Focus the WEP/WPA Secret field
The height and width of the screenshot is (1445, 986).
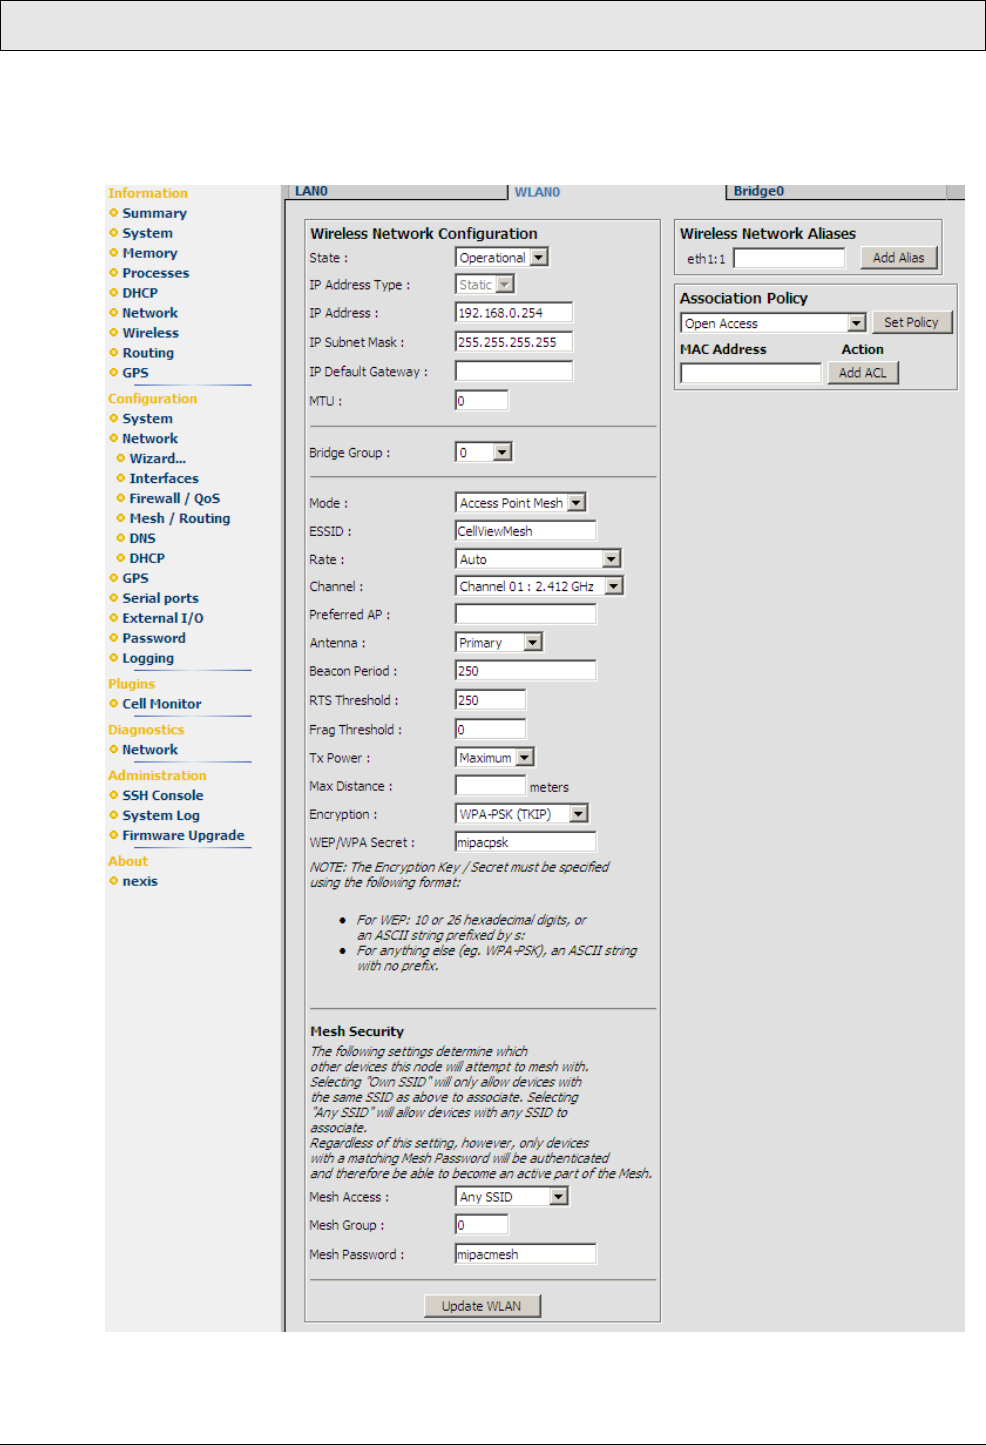pos(526,842)
